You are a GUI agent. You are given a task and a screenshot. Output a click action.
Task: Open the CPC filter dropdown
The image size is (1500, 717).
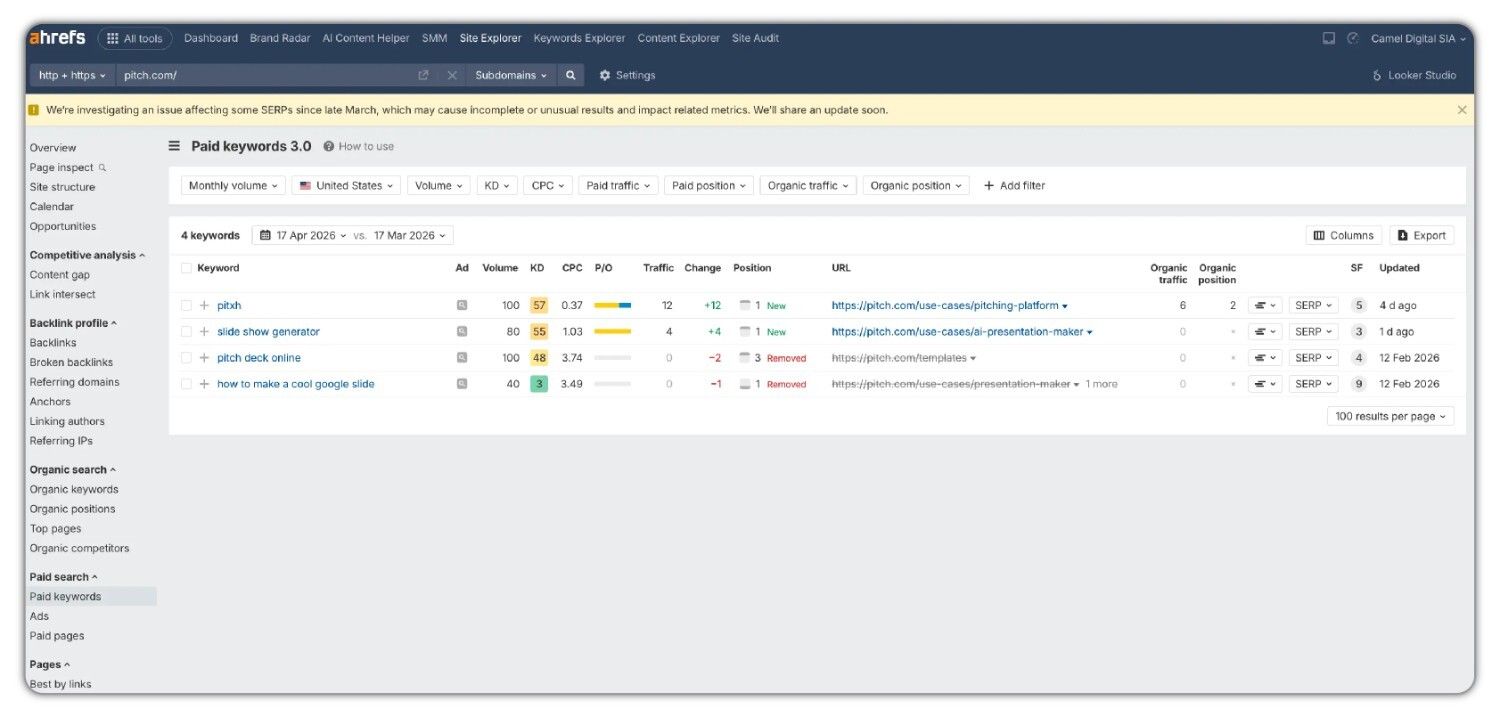click(x=548, y=185)
